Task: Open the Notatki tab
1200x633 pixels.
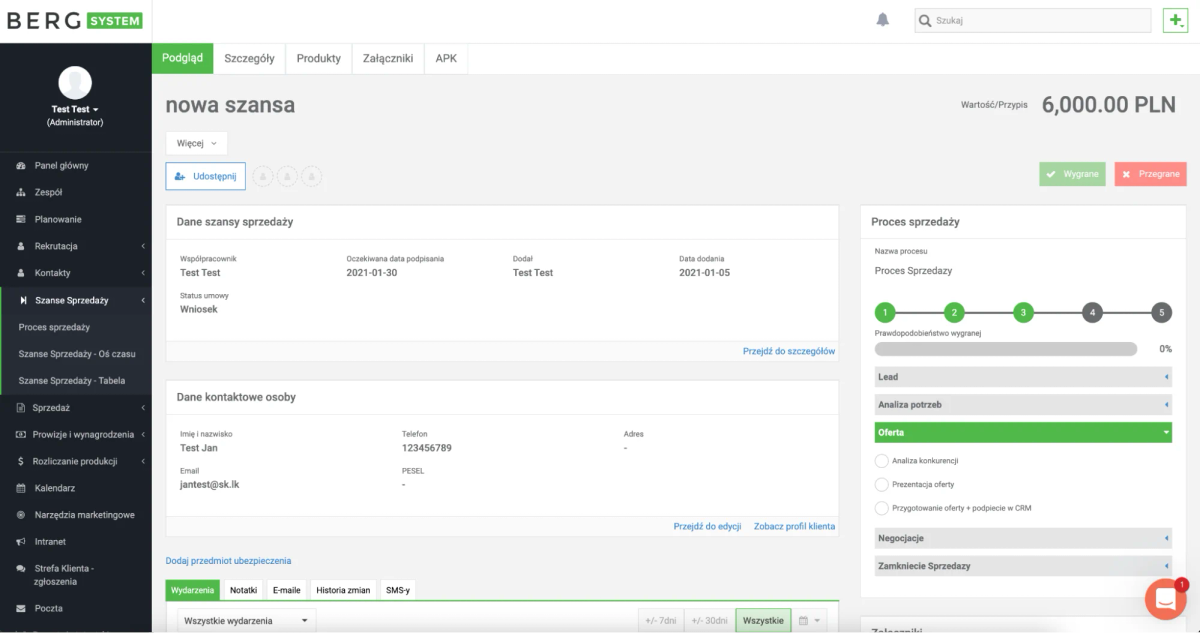Action: click(x=244, y=590)
